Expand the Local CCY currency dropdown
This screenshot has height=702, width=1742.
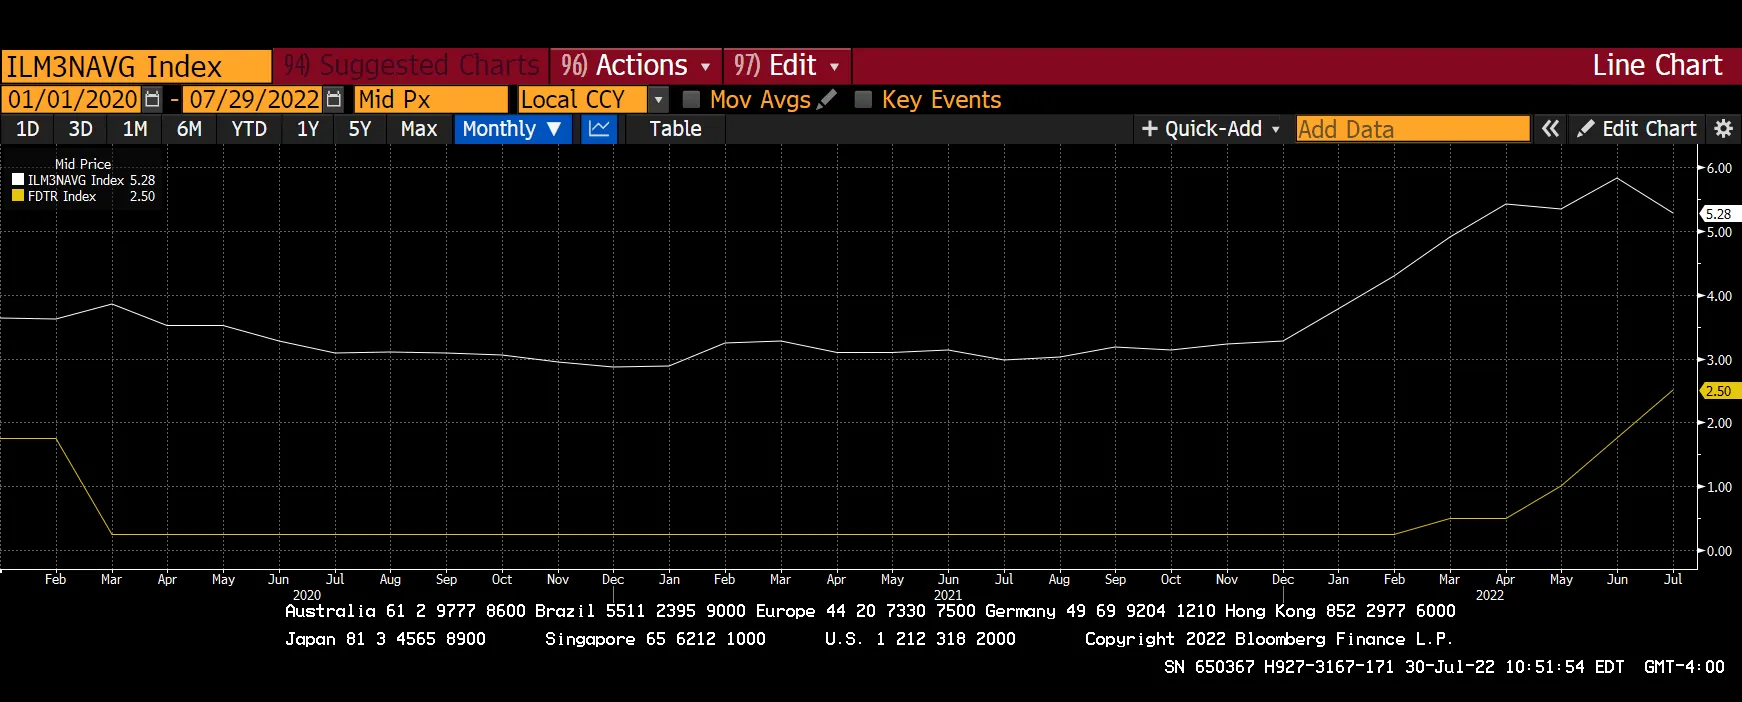coord(658,100)
